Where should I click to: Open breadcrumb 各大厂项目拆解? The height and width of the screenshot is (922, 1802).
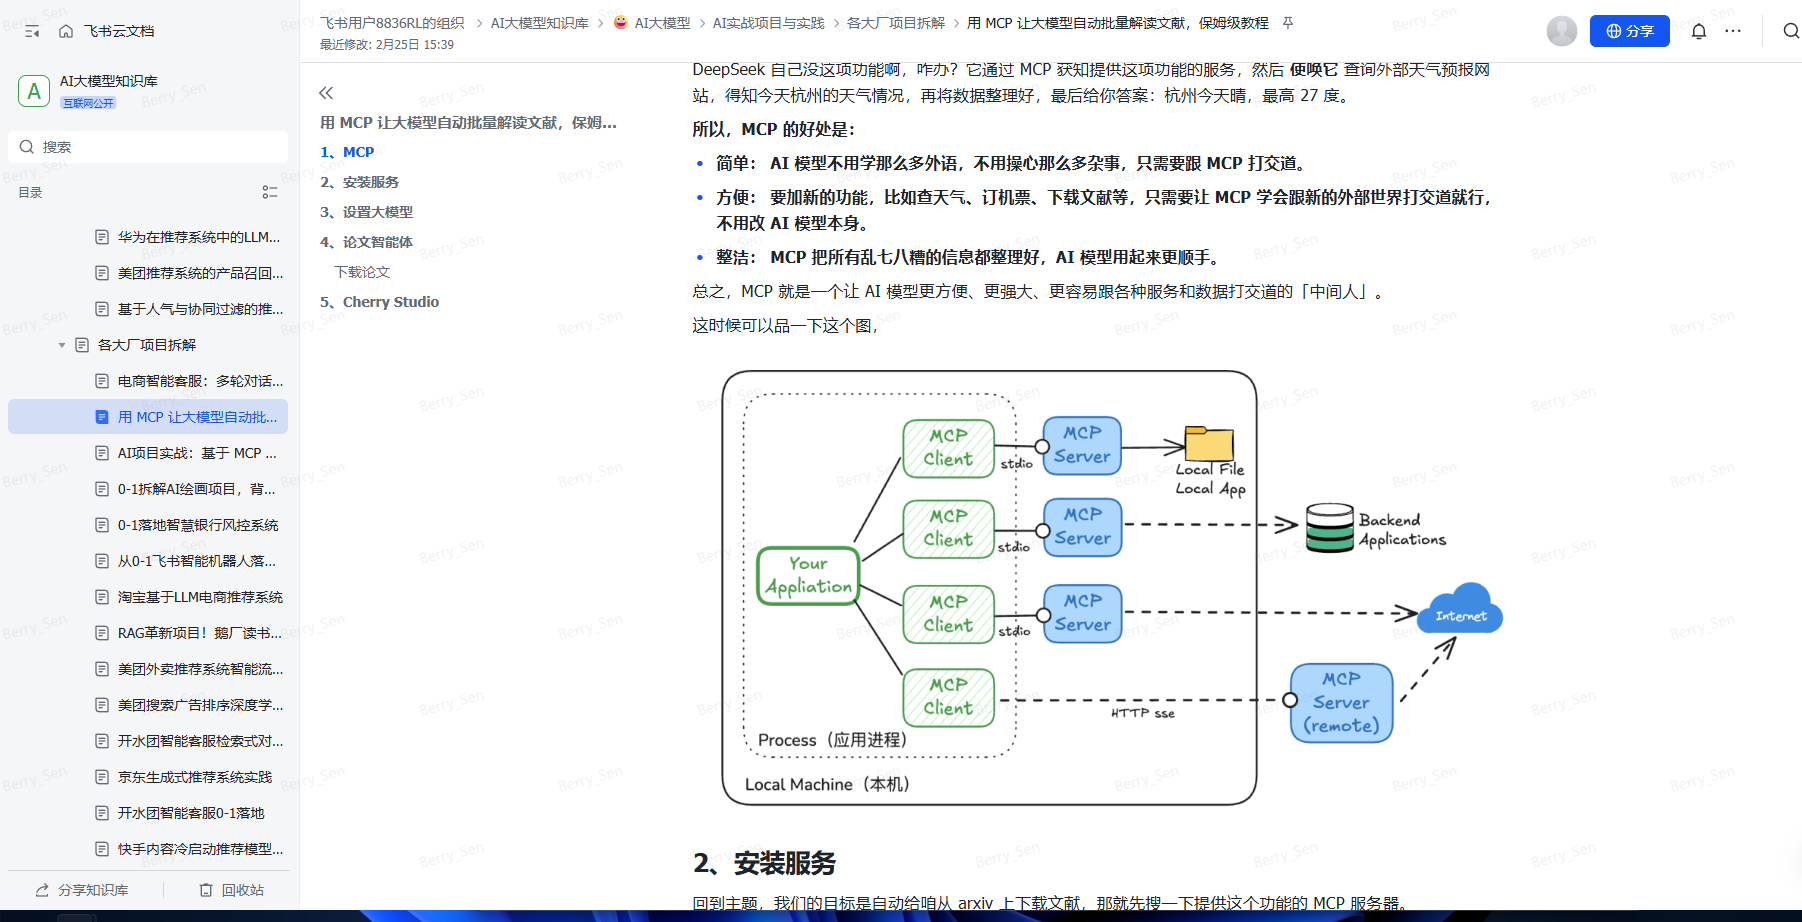click(x=896, y=23)
